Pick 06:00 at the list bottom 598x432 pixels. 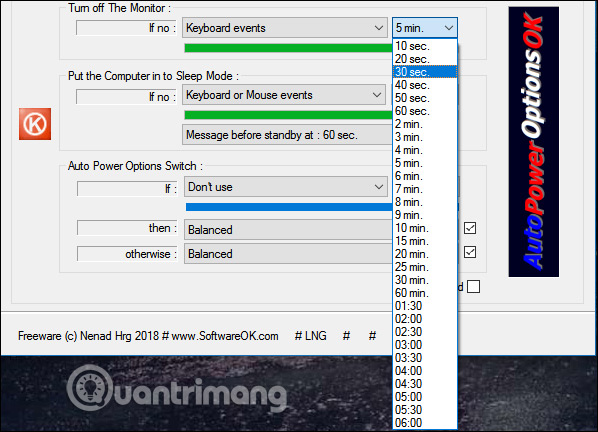[425, 422]
